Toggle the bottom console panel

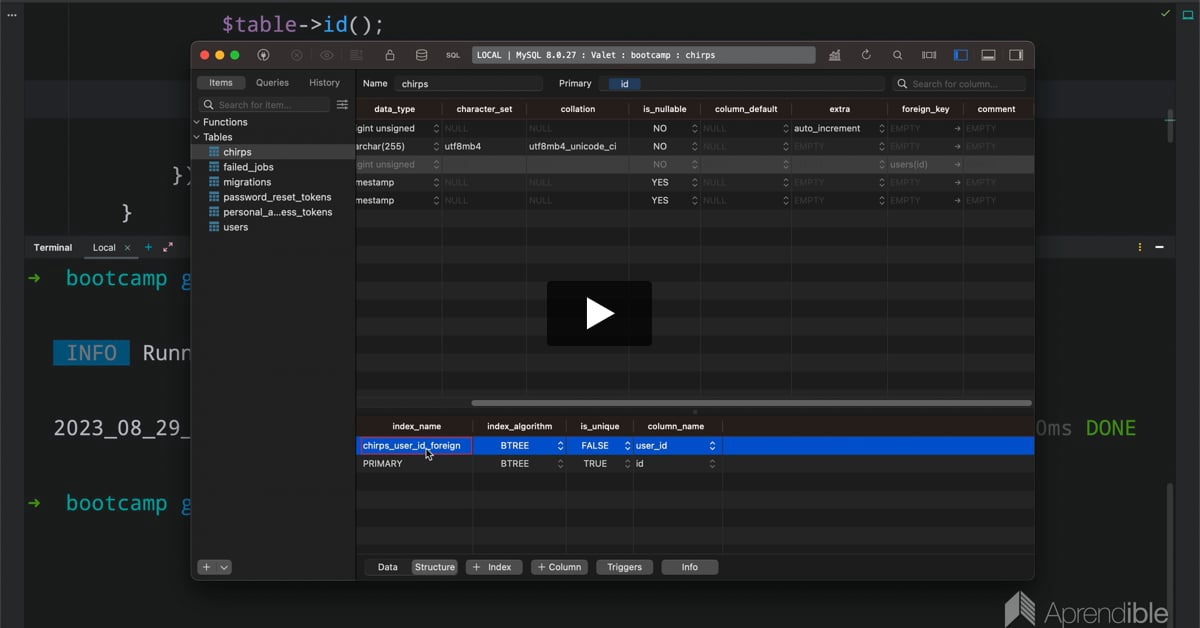pos(988,56)
